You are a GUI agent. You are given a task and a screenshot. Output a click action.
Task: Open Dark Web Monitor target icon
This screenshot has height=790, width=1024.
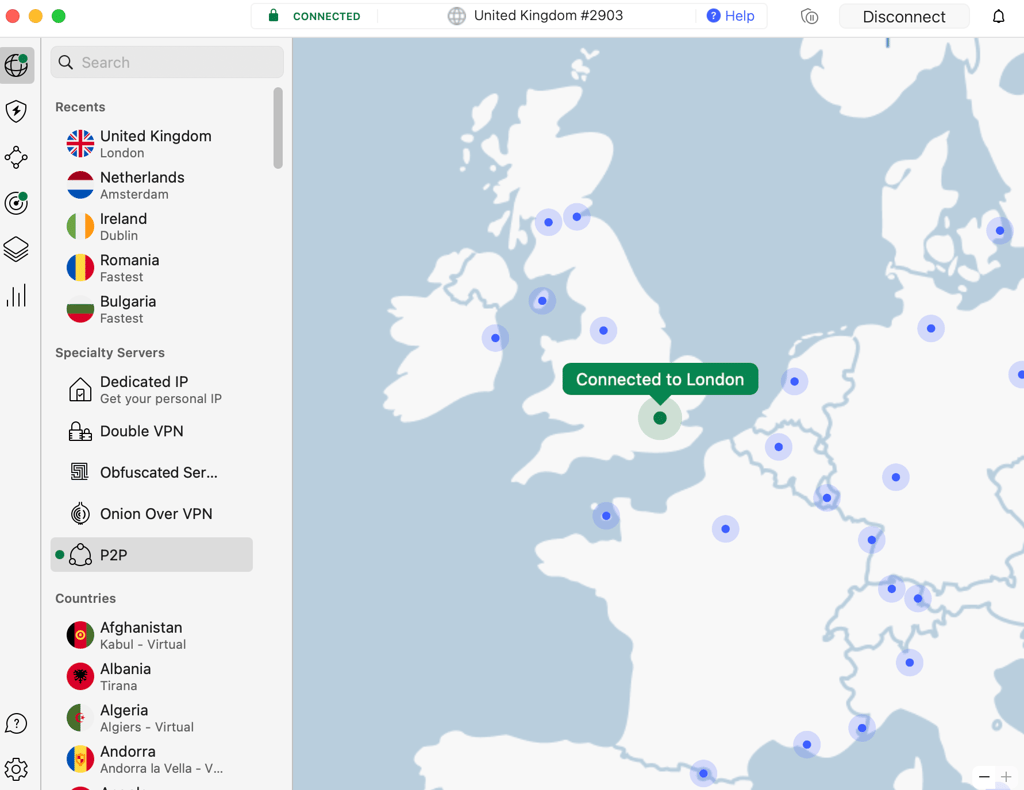(16, 203)
